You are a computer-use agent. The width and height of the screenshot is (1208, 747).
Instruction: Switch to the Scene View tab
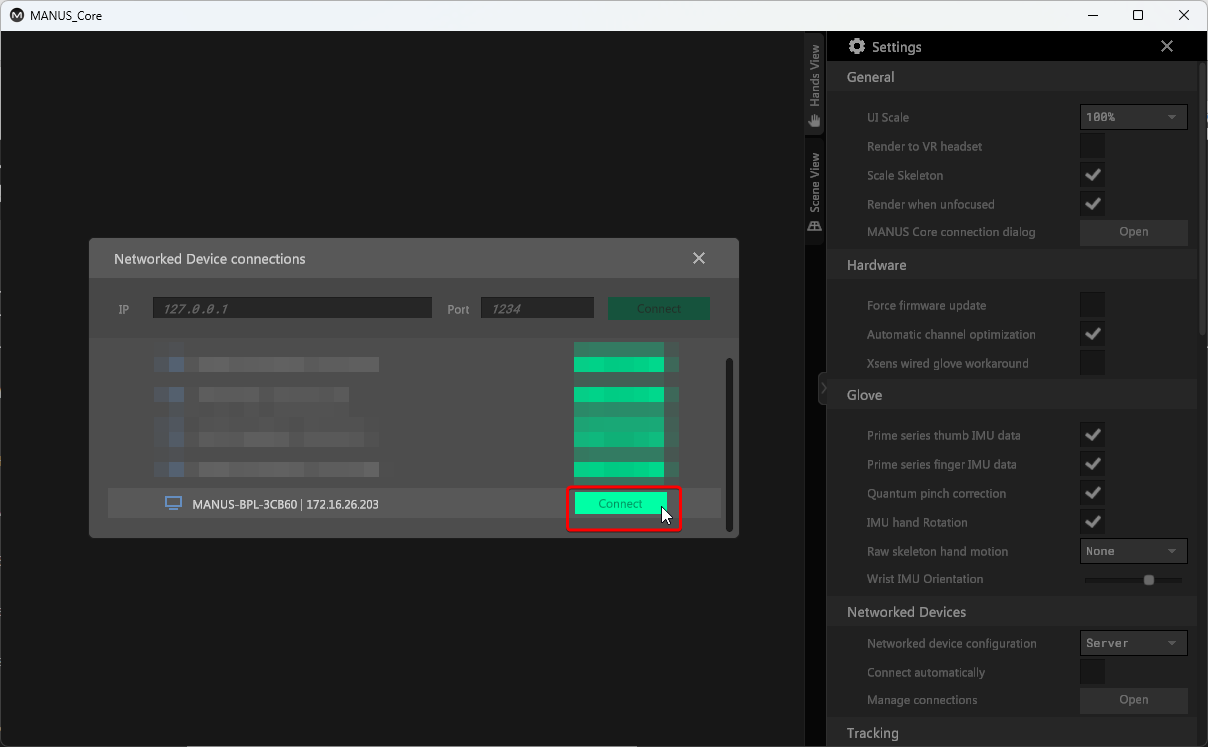point(815,183)
